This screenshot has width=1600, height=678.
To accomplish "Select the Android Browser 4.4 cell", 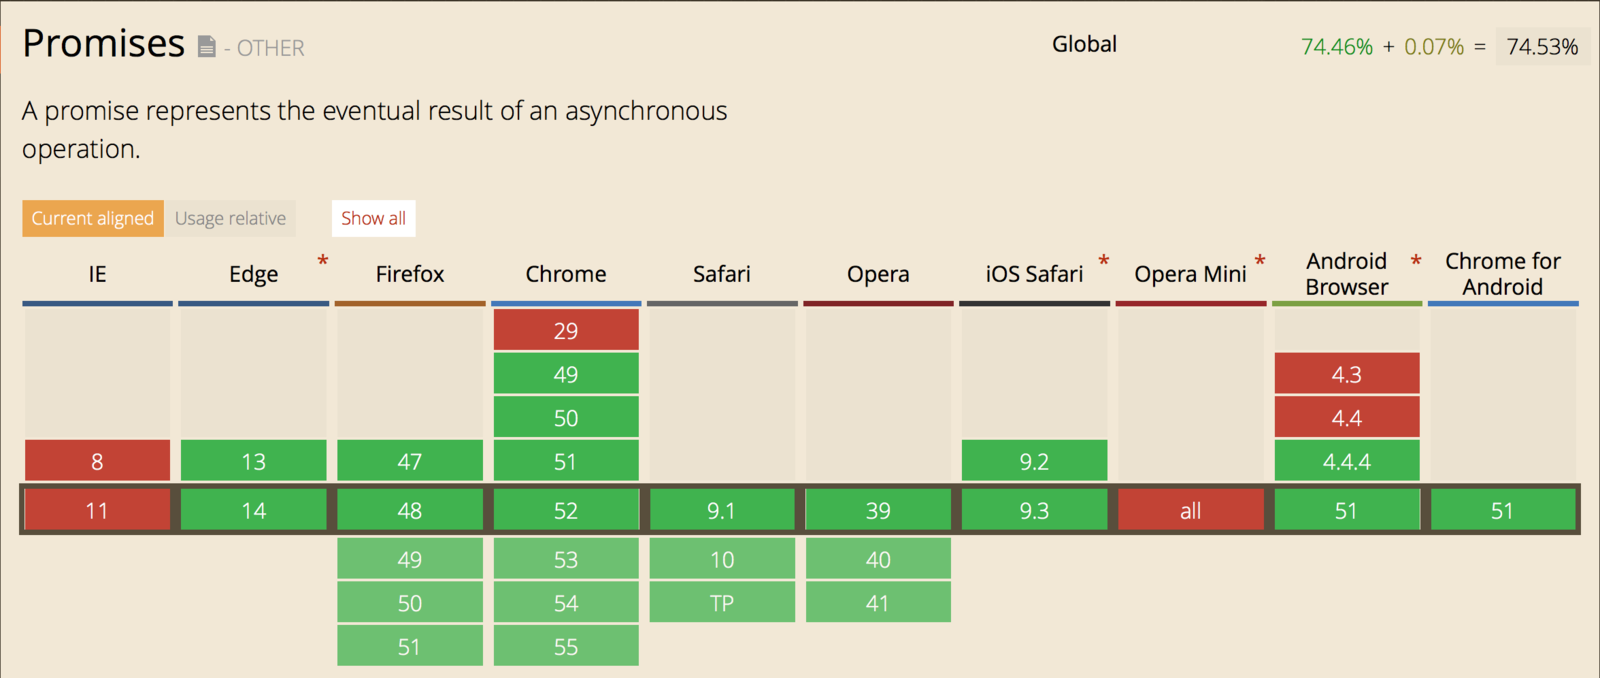I will [1347, 418].
